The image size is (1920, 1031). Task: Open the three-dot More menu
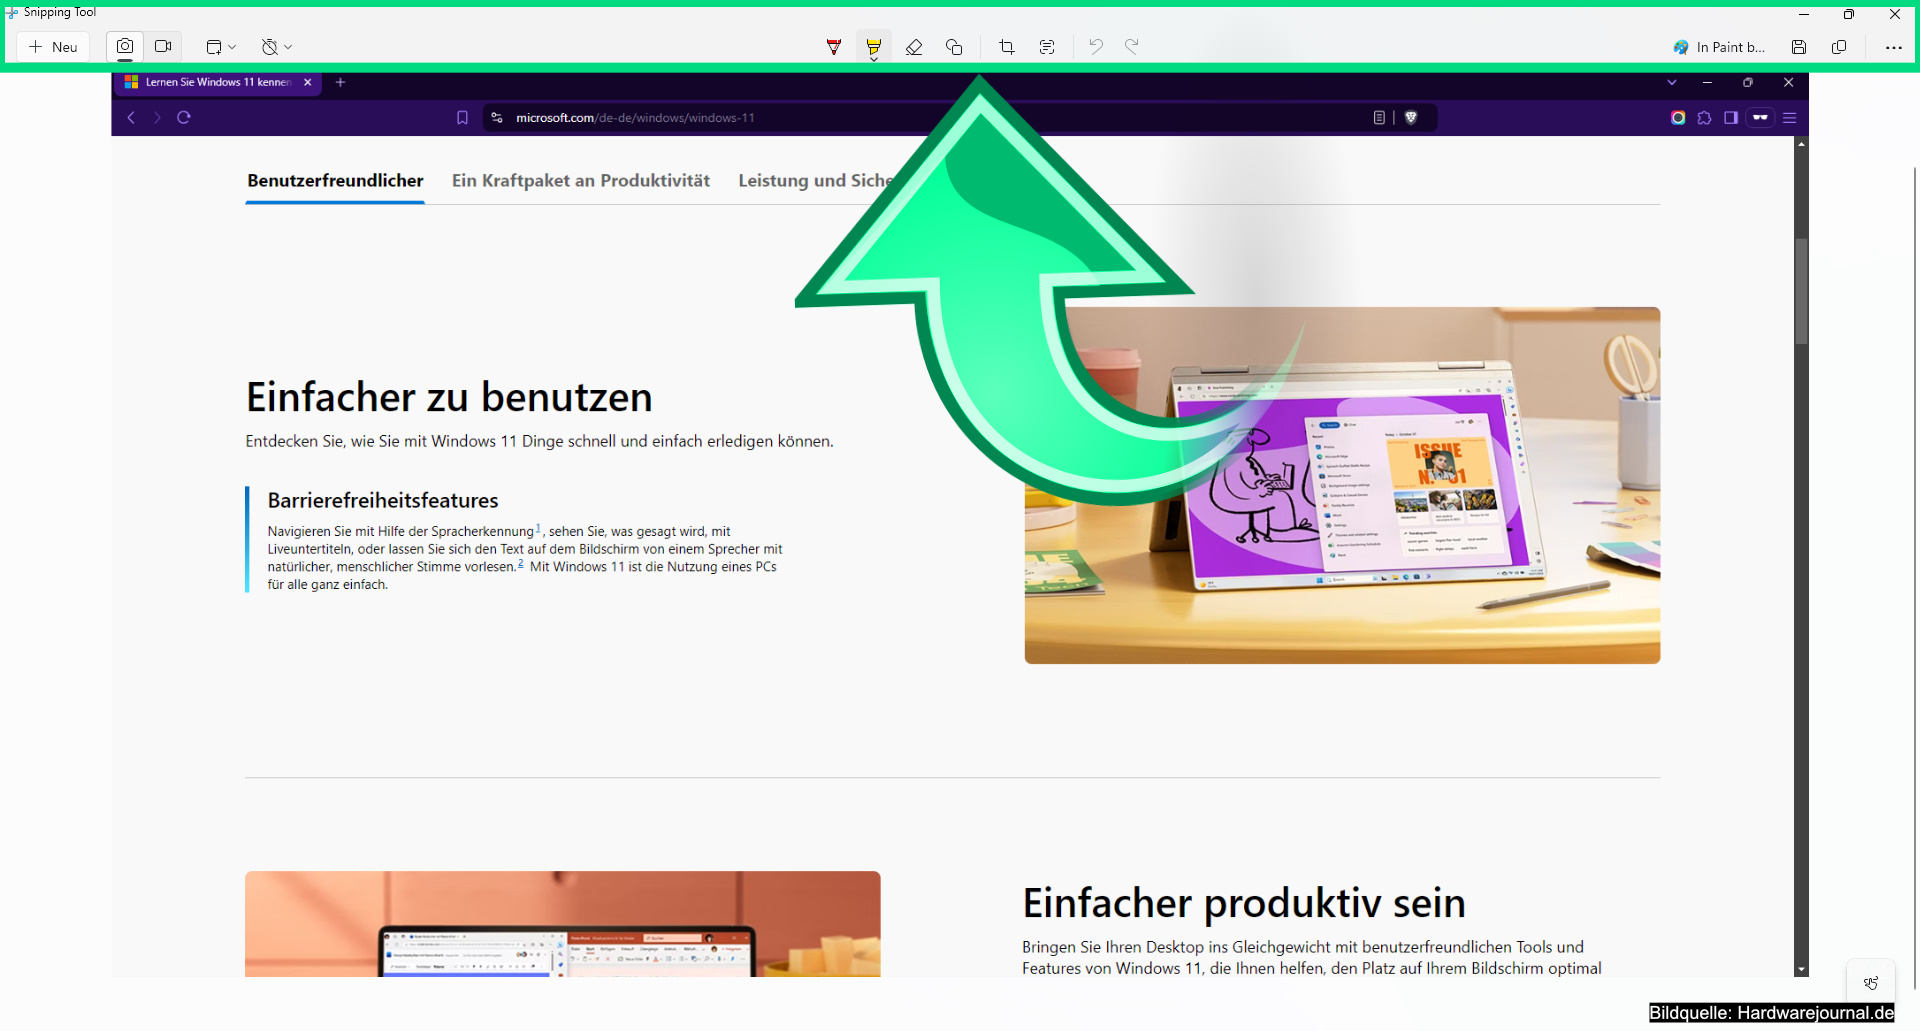click(1893, 47)
